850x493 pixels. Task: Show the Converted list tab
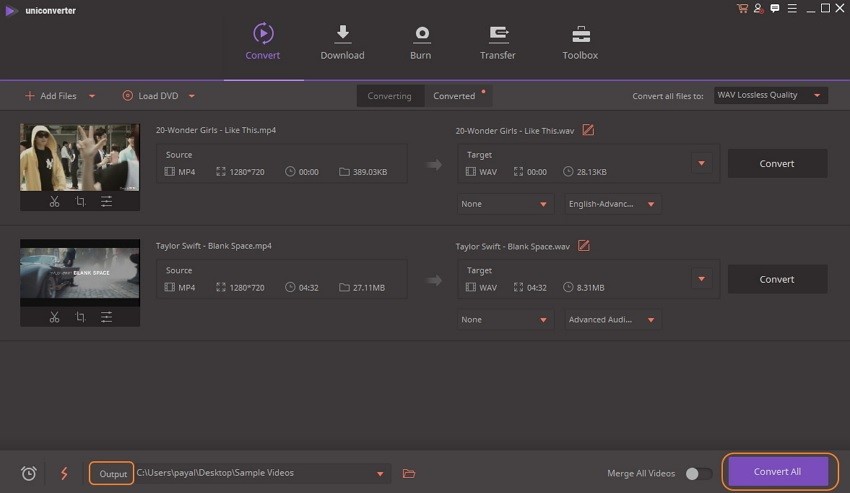[454, 96]
